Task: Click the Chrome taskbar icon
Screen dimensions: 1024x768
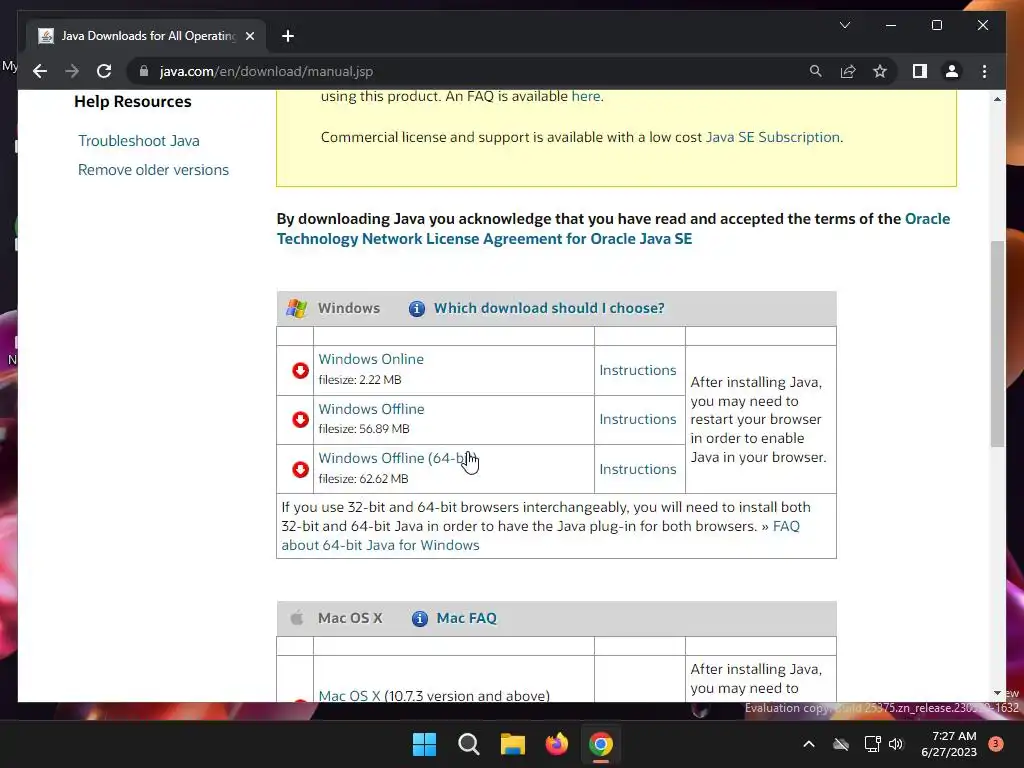Action: click(x=601, y=744)
